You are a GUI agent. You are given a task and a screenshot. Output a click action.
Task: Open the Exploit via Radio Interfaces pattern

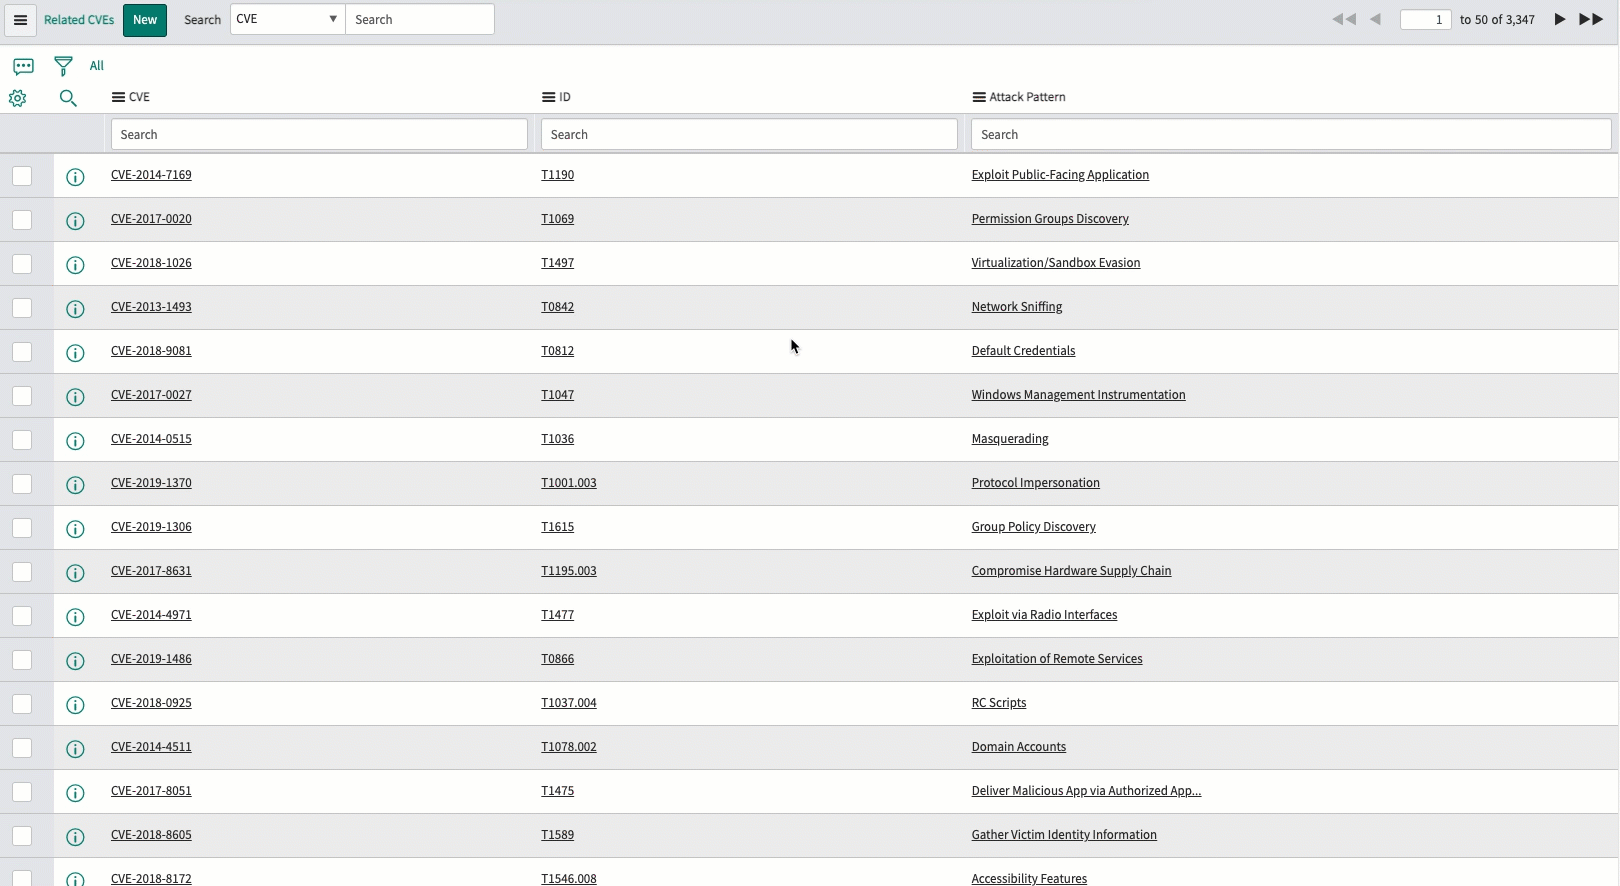pyautogui.click(x=1044, y=615)
